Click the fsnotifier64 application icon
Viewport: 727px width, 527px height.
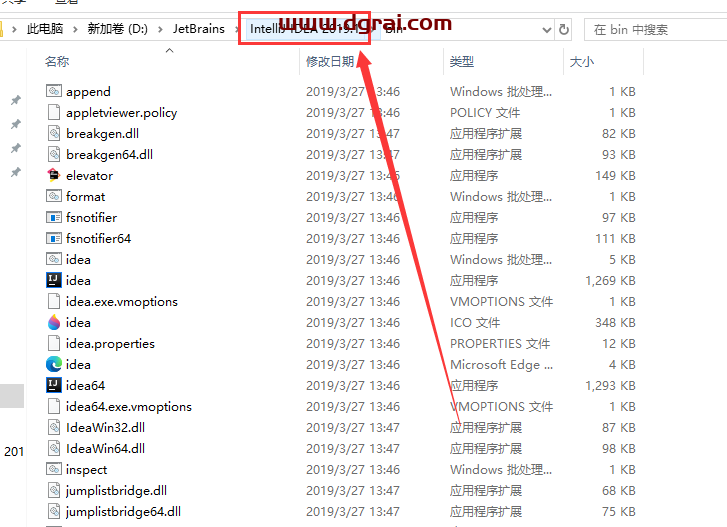[54, 238]
